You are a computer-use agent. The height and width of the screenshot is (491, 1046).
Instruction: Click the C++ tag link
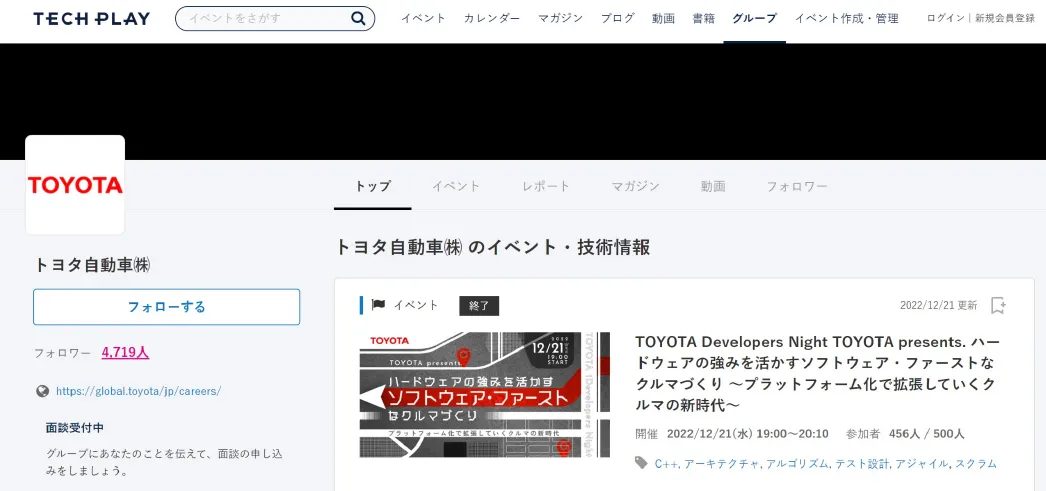click(666, 464)
